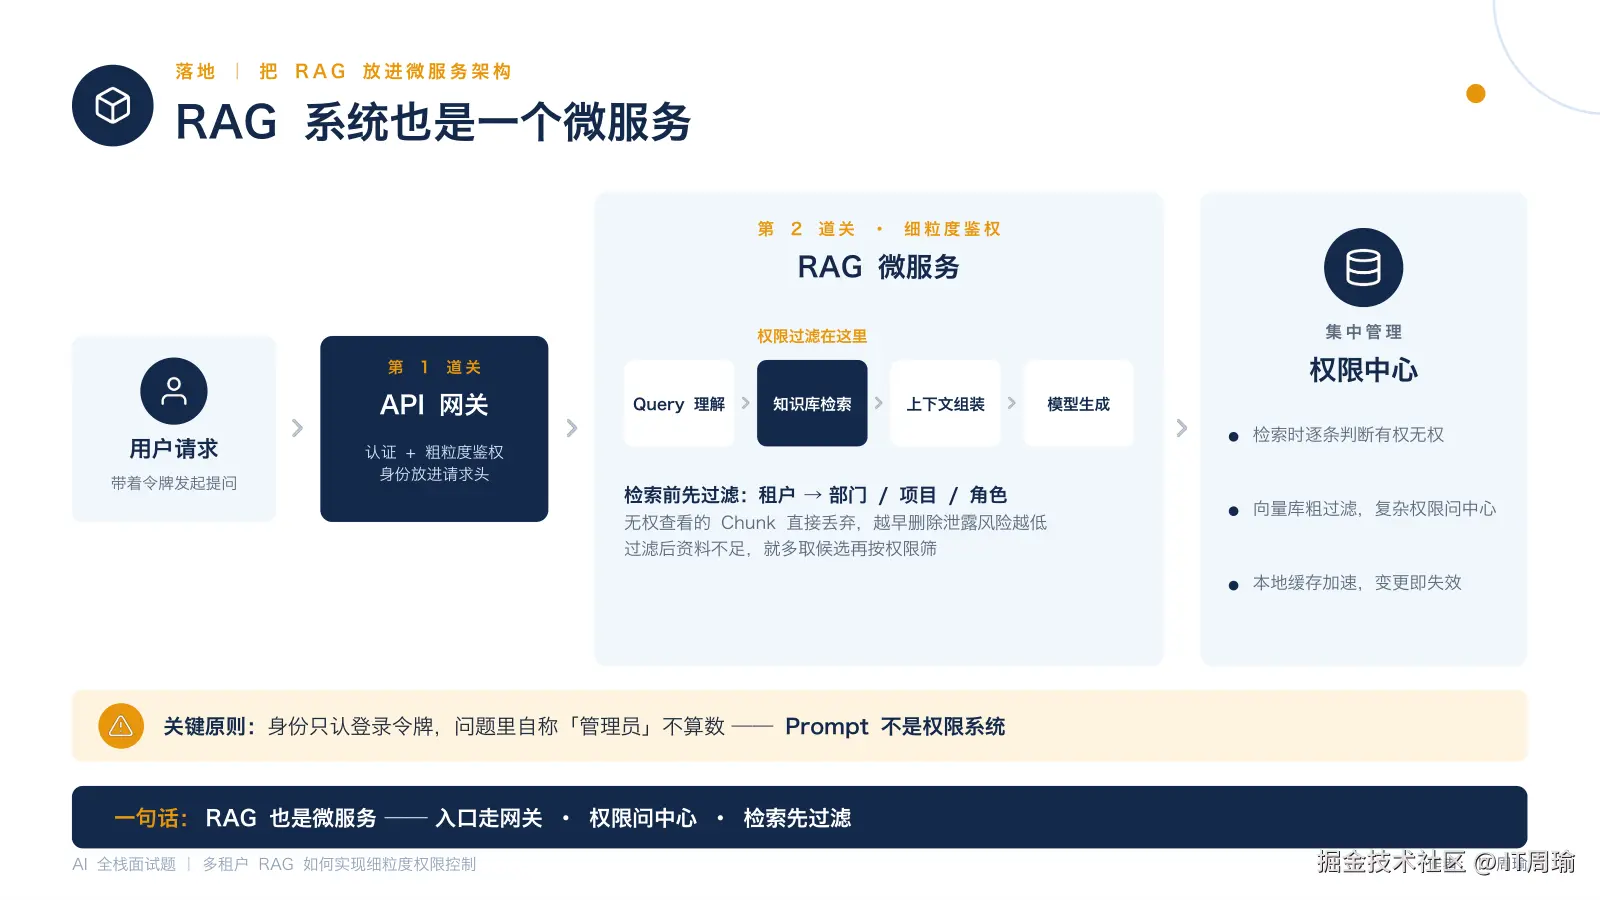Click the 集中管理 label

click(x=1363, y=332)
